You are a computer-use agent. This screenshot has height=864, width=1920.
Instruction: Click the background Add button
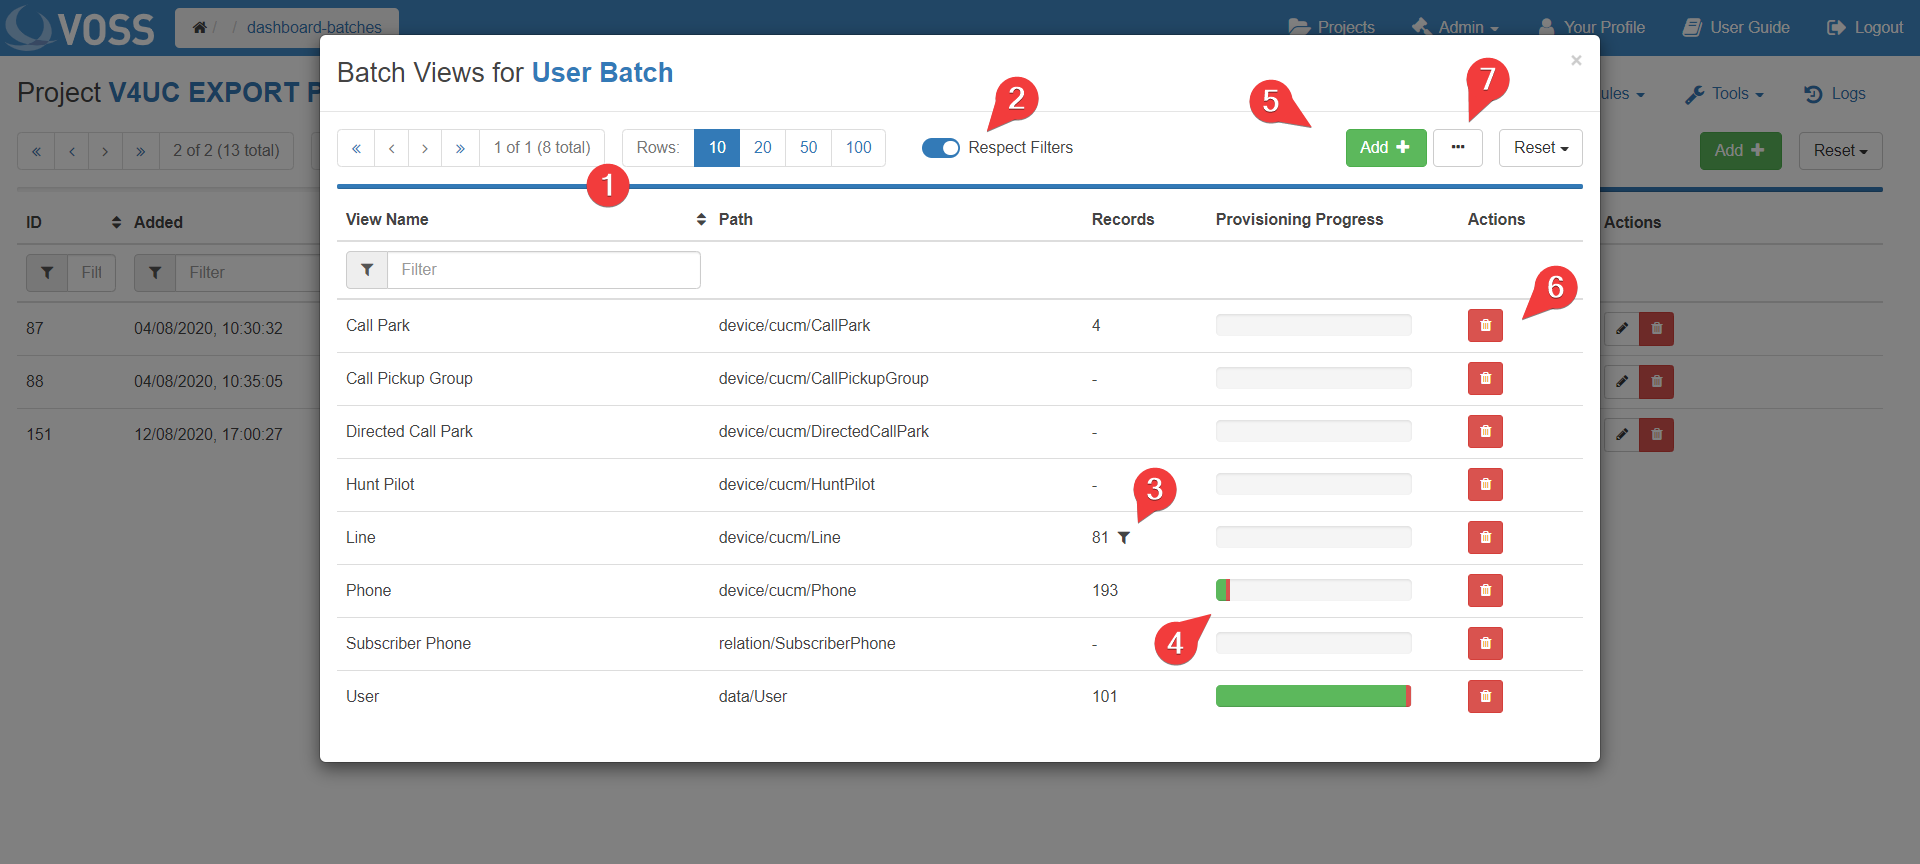click(1741, 151)
